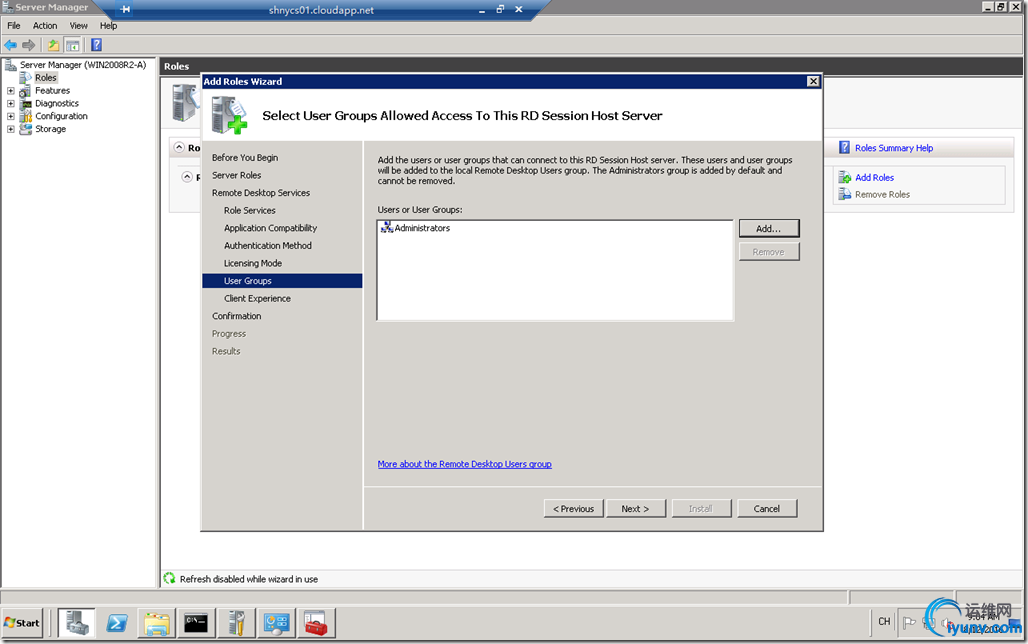Open the View menu
The height and width of the screenshot is (644, 1028).
[x=79, y=26]
